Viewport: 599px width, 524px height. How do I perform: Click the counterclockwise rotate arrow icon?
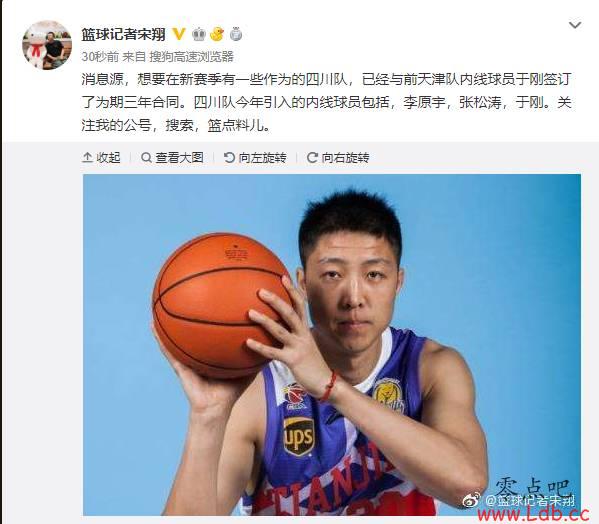(x=229, y=157)
